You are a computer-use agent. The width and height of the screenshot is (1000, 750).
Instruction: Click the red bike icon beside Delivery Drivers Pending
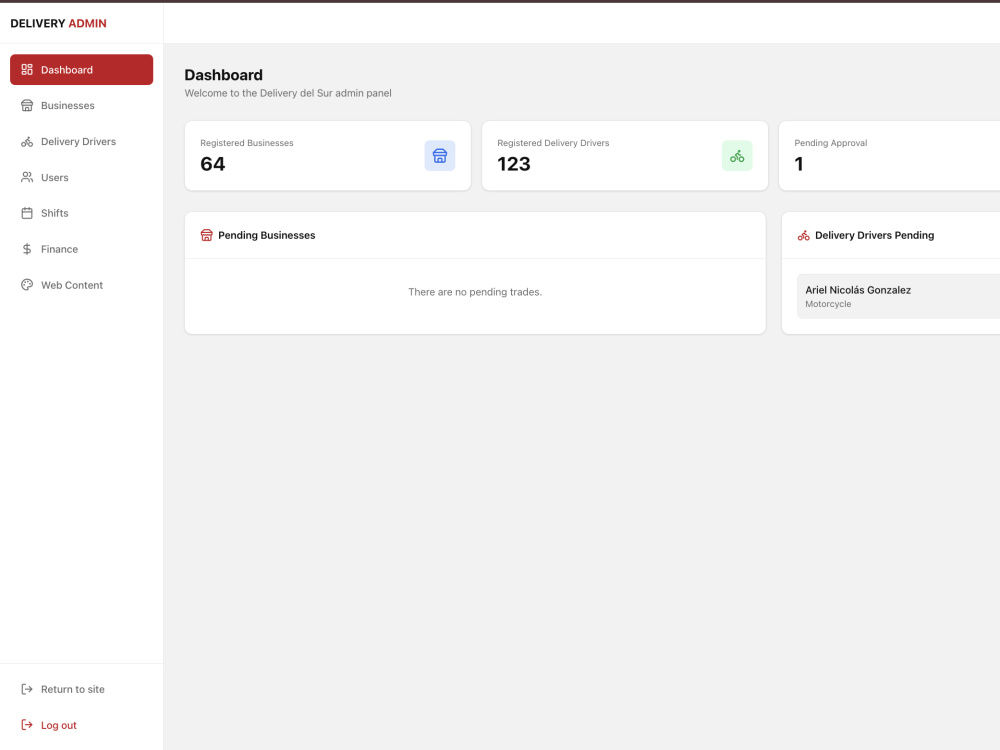click(x=804, y=235)
